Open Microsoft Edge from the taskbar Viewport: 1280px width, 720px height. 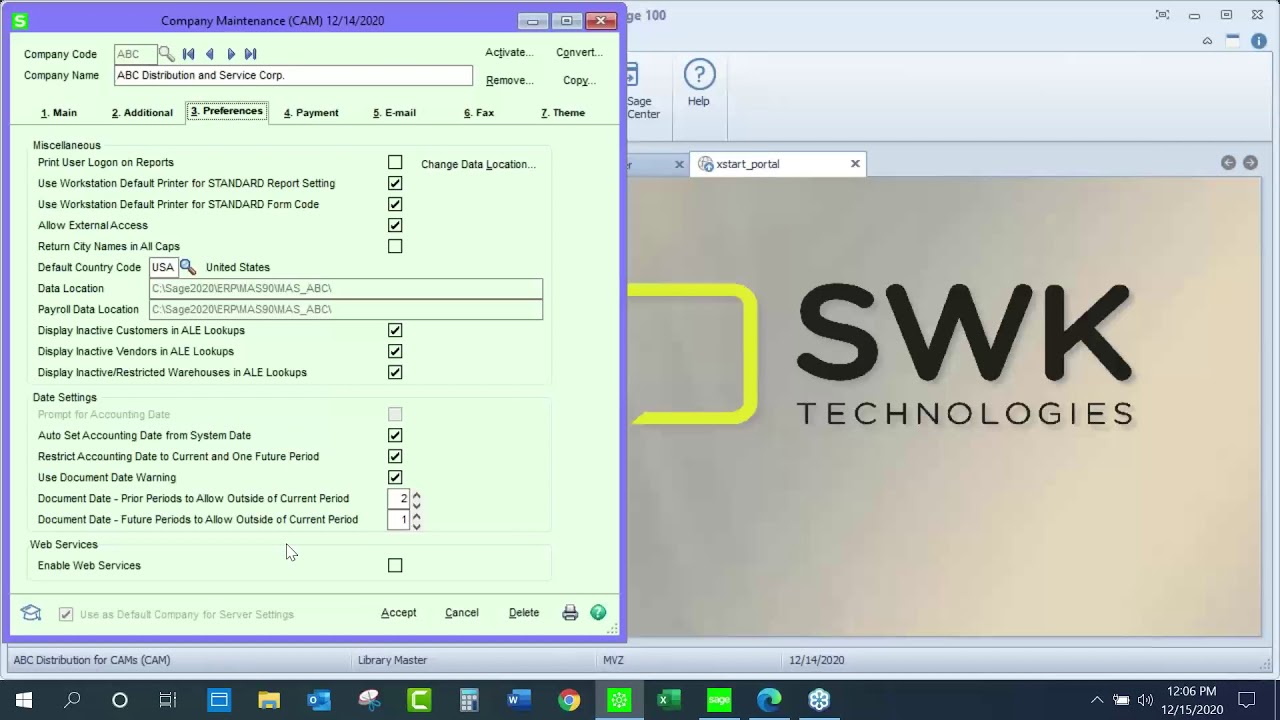click(x=769, y=700)
